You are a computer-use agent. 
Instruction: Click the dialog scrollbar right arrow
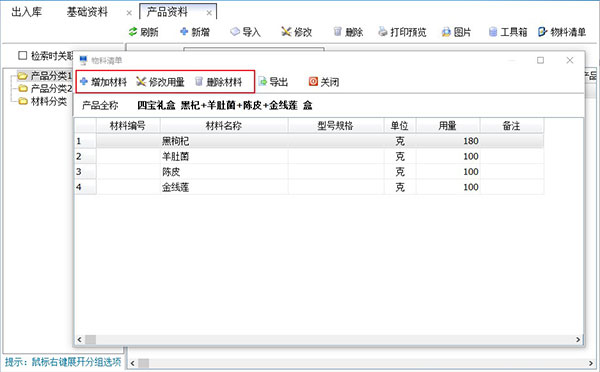pyautogui.click(x=578, y=339)
